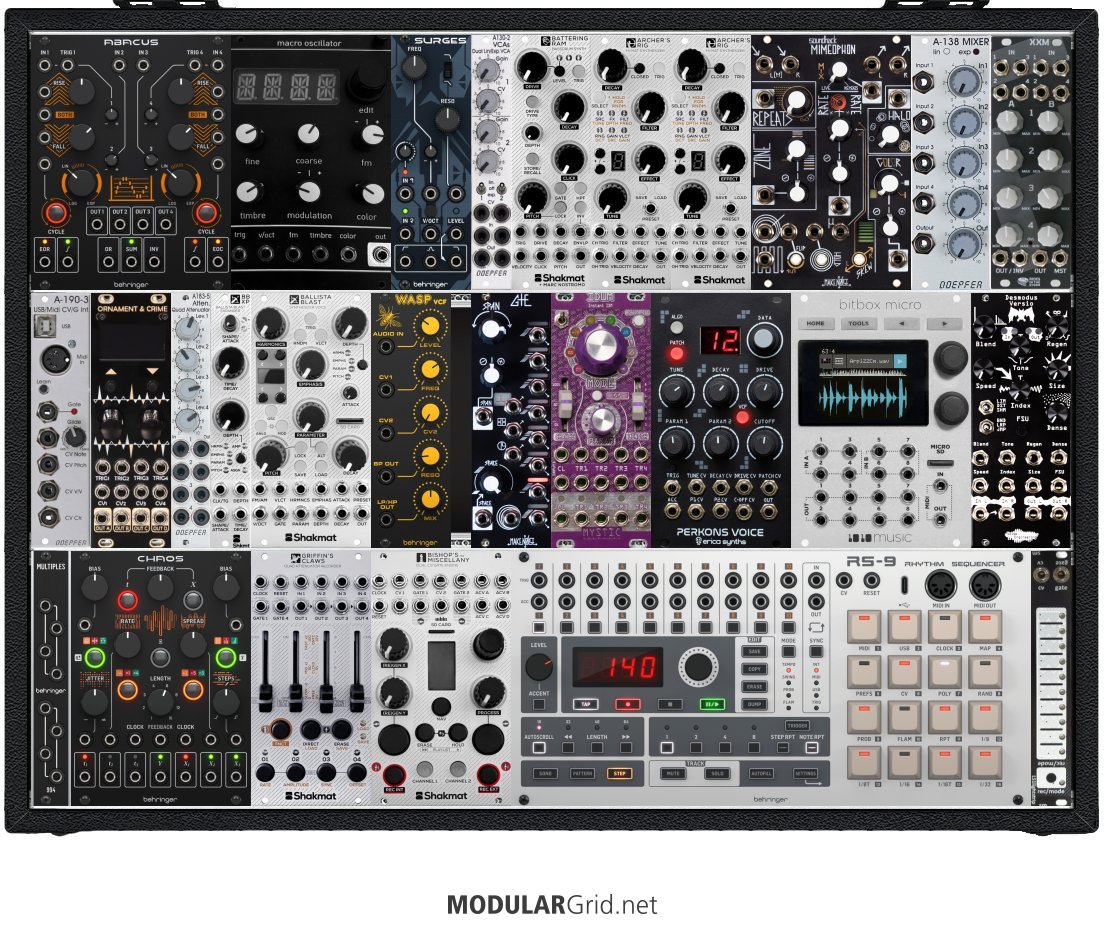
Task: Toggle the ACCENT button below LEVEL knob
Action: (x=539, y=704)
